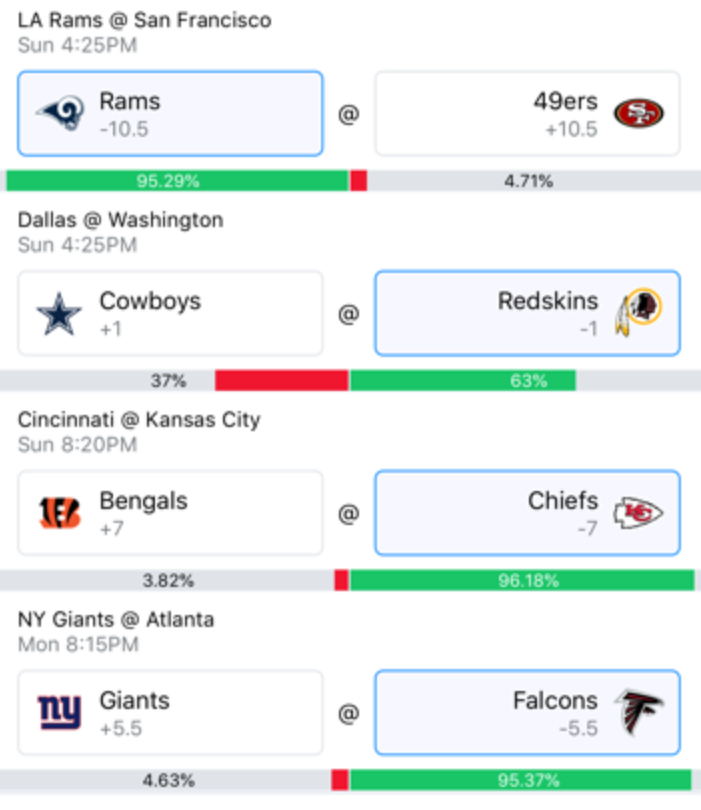Click the Rams 95.29% green bar
Image resolution: width=701 pixels, height=810 pixels.
(178, 181)
